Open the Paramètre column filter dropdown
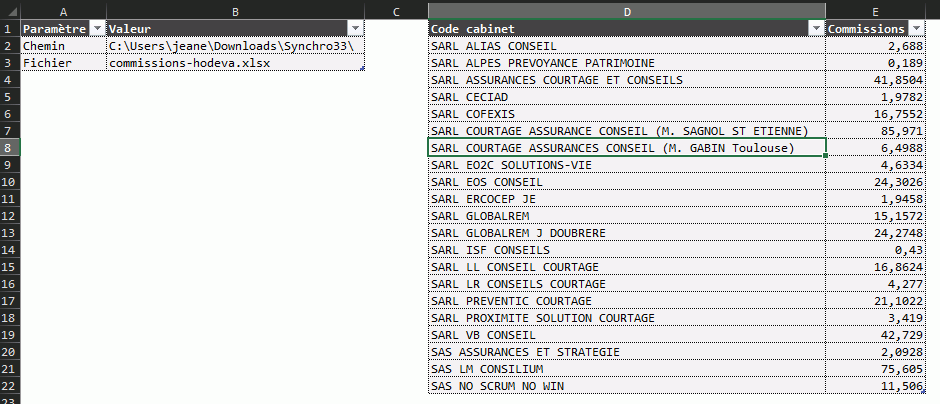 pyautogui.click(x=97, y=29)
